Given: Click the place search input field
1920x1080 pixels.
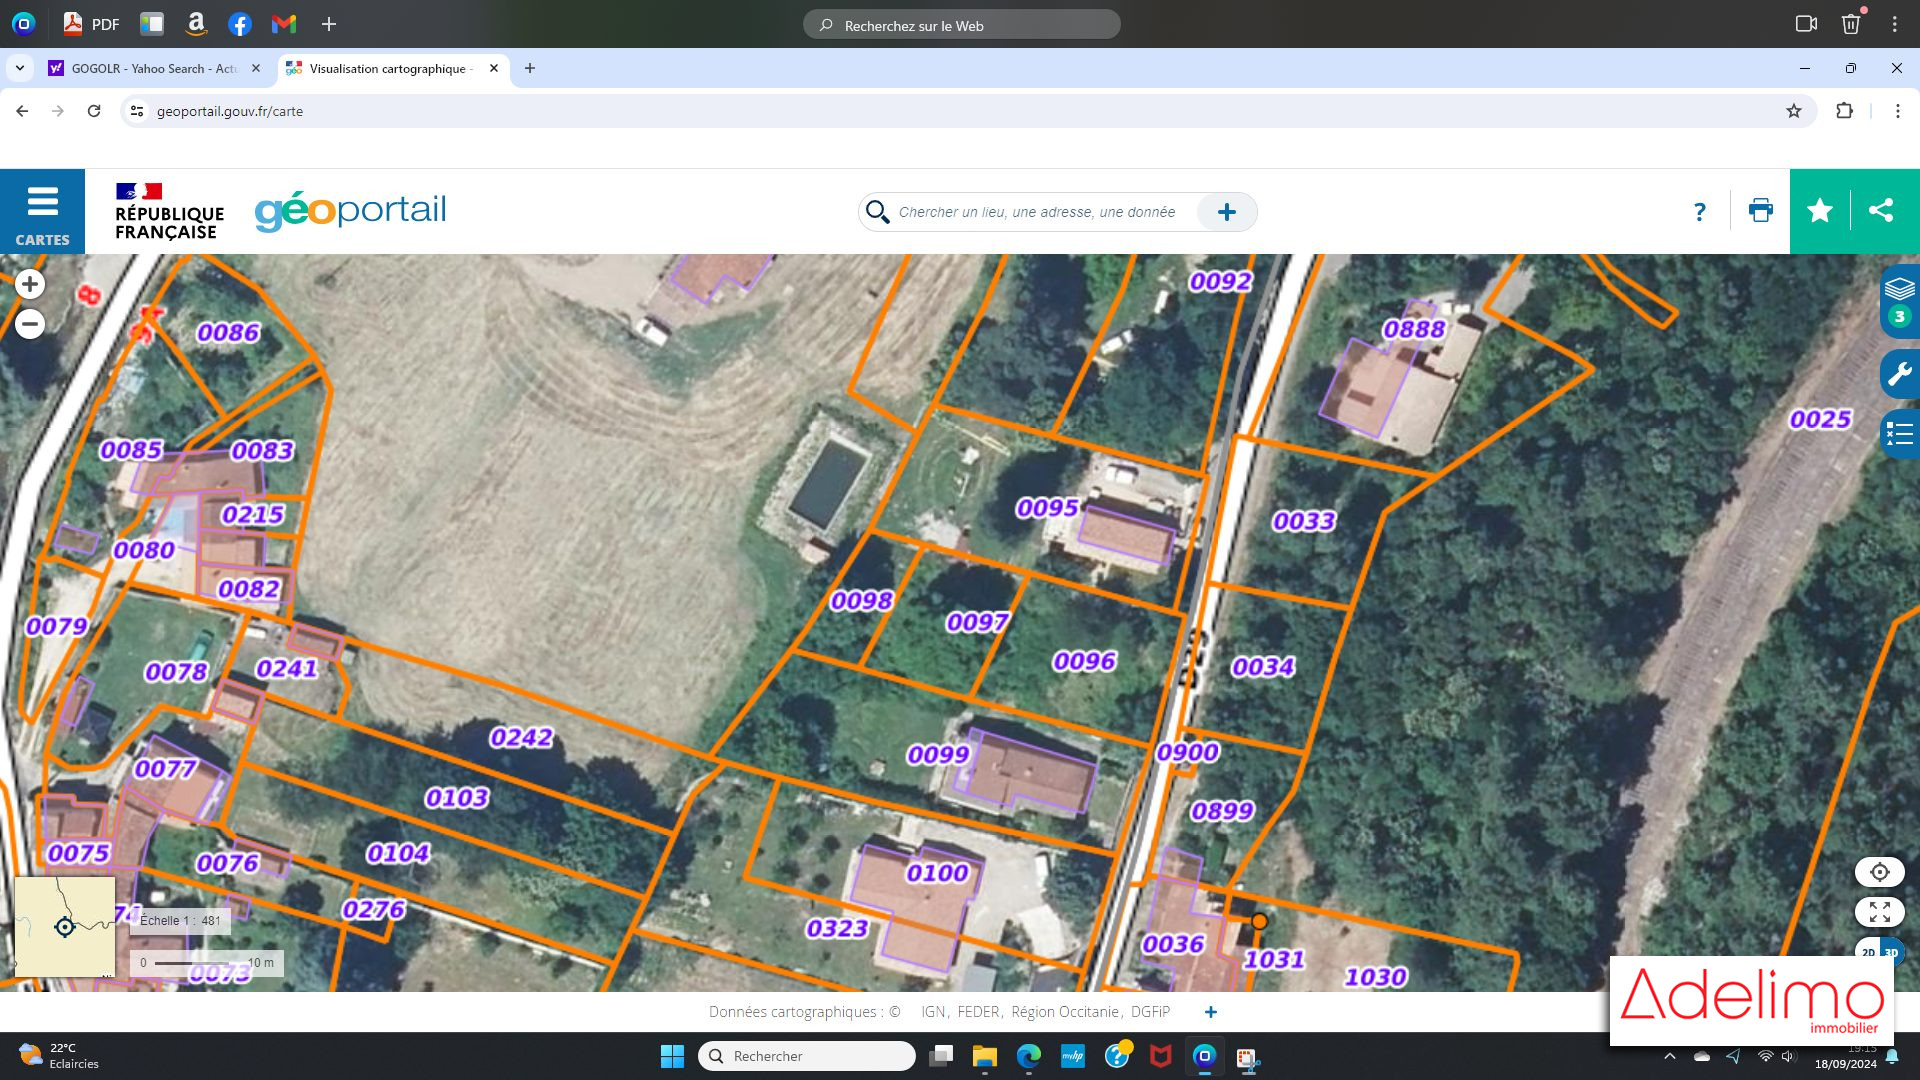Looking at the screenshot, I should [x=1036, y=212].
